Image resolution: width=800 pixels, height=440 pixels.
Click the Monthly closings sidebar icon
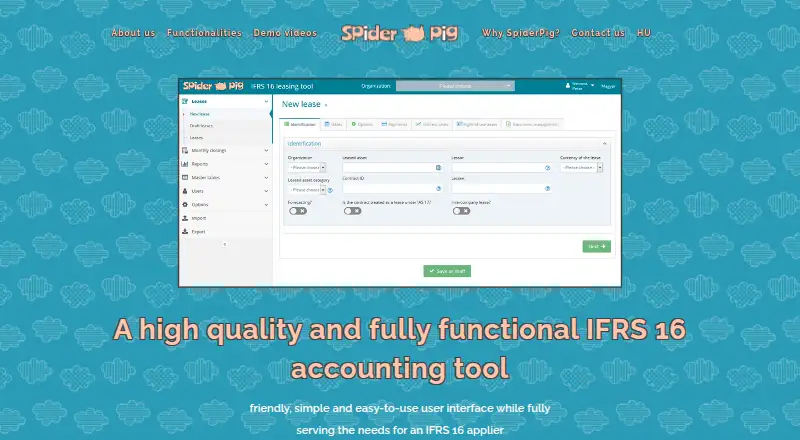pyautogui.click(x=185, y=151)
